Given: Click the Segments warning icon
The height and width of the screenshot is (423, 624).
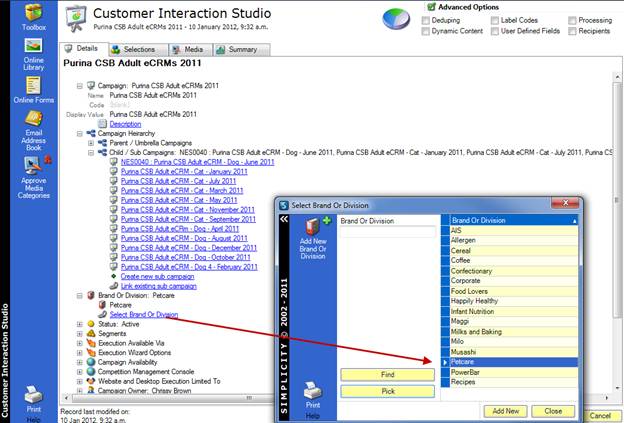Looking at the screenshot, I should (x=91, y=333).
